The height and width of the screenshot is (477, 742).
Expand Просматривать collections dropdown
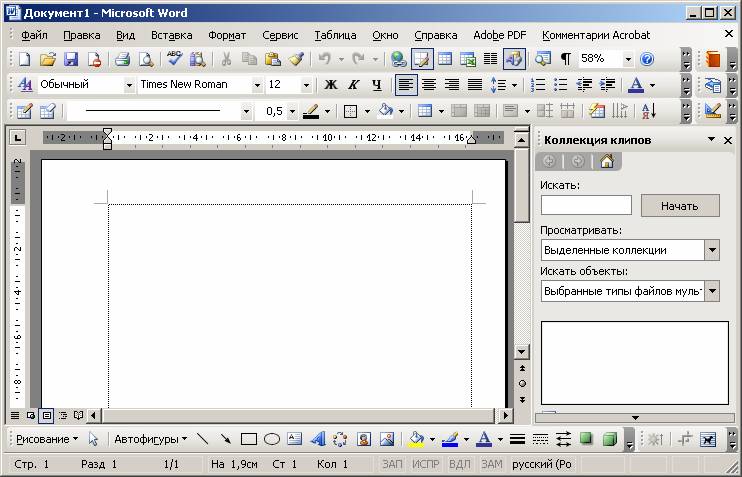tap(712, 250)
